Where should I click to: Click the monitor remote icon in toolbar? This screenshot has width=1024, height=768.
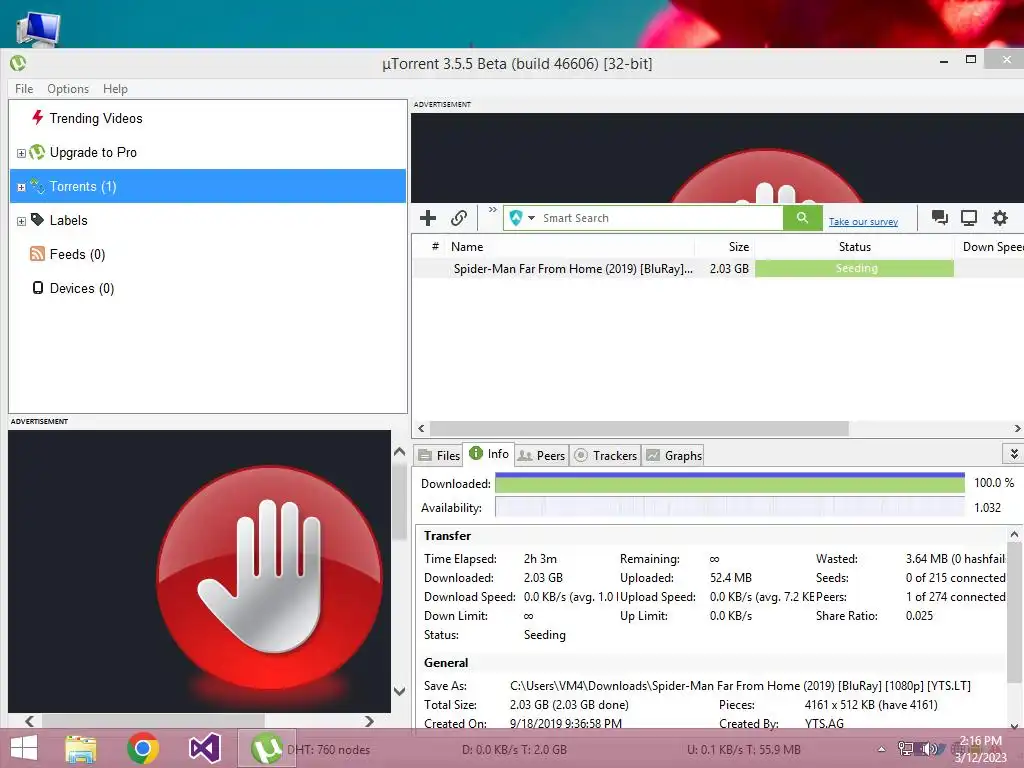tap(968, 217)
